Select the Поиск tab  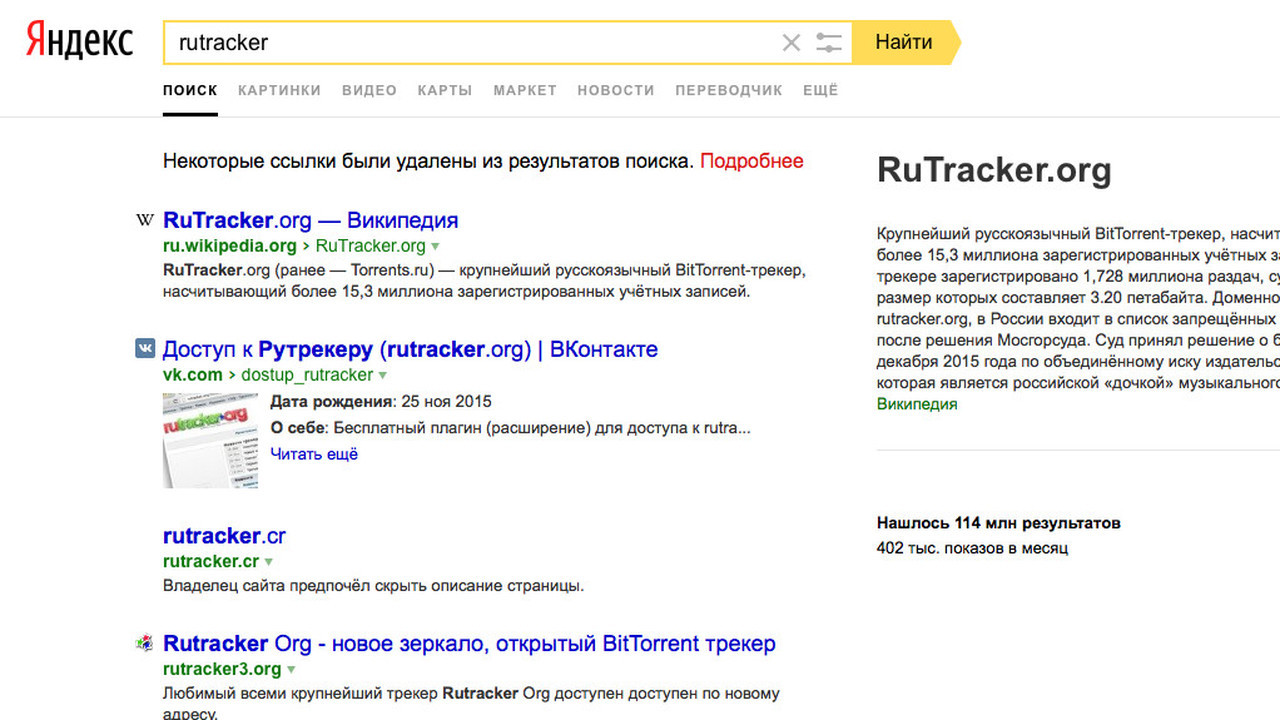click(190, 90)
